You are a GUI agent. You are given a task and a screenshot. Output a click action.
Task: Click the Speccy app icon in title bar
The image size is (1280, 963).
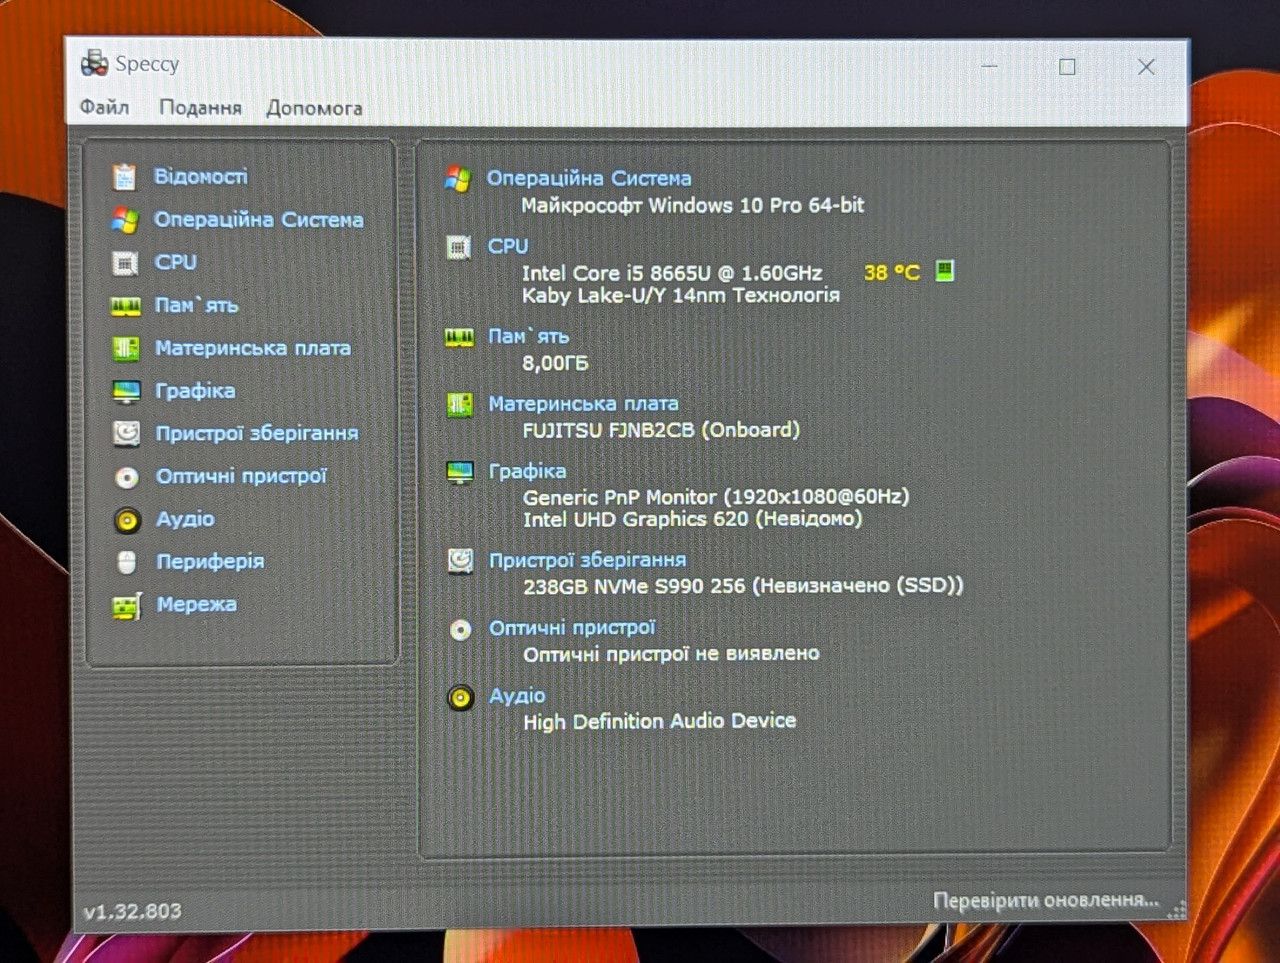click(x=94, y=63)
